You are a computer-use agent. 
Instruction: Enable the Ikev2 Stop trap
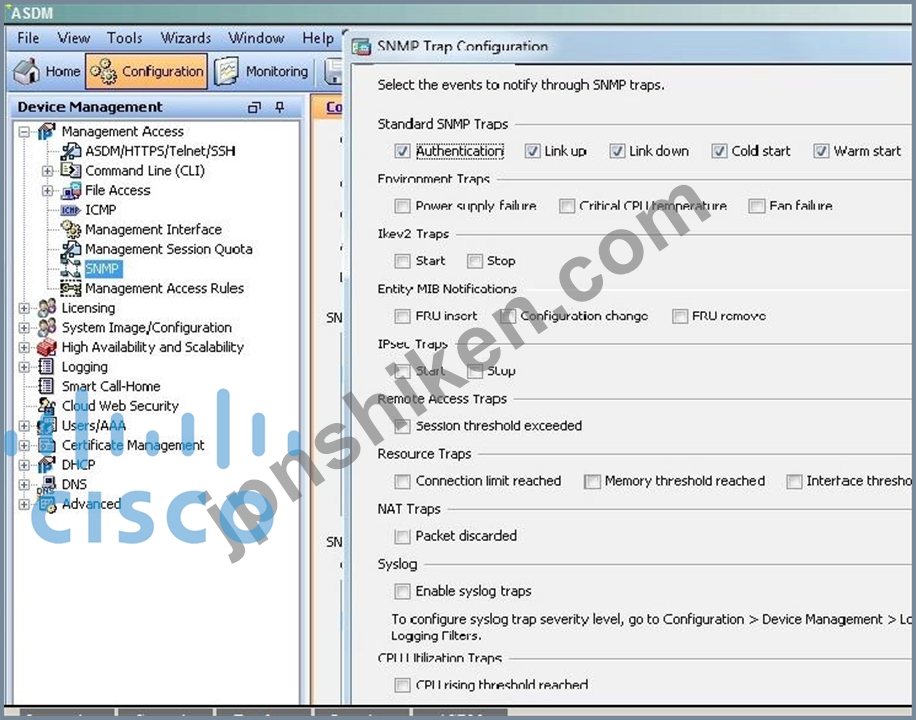tap(474, 261)
